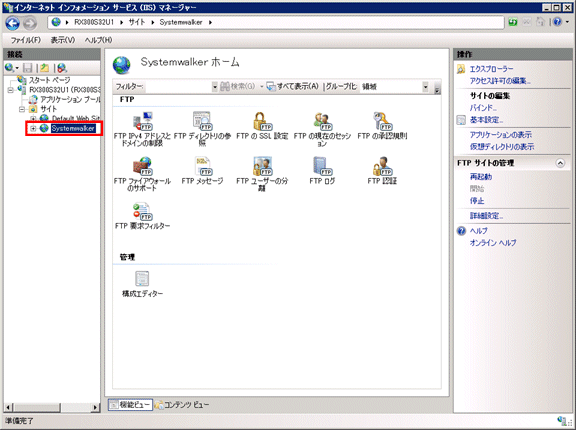Open FTP の承認規則 feature
This screenshot has height=430, width=576.
[382, 126]
